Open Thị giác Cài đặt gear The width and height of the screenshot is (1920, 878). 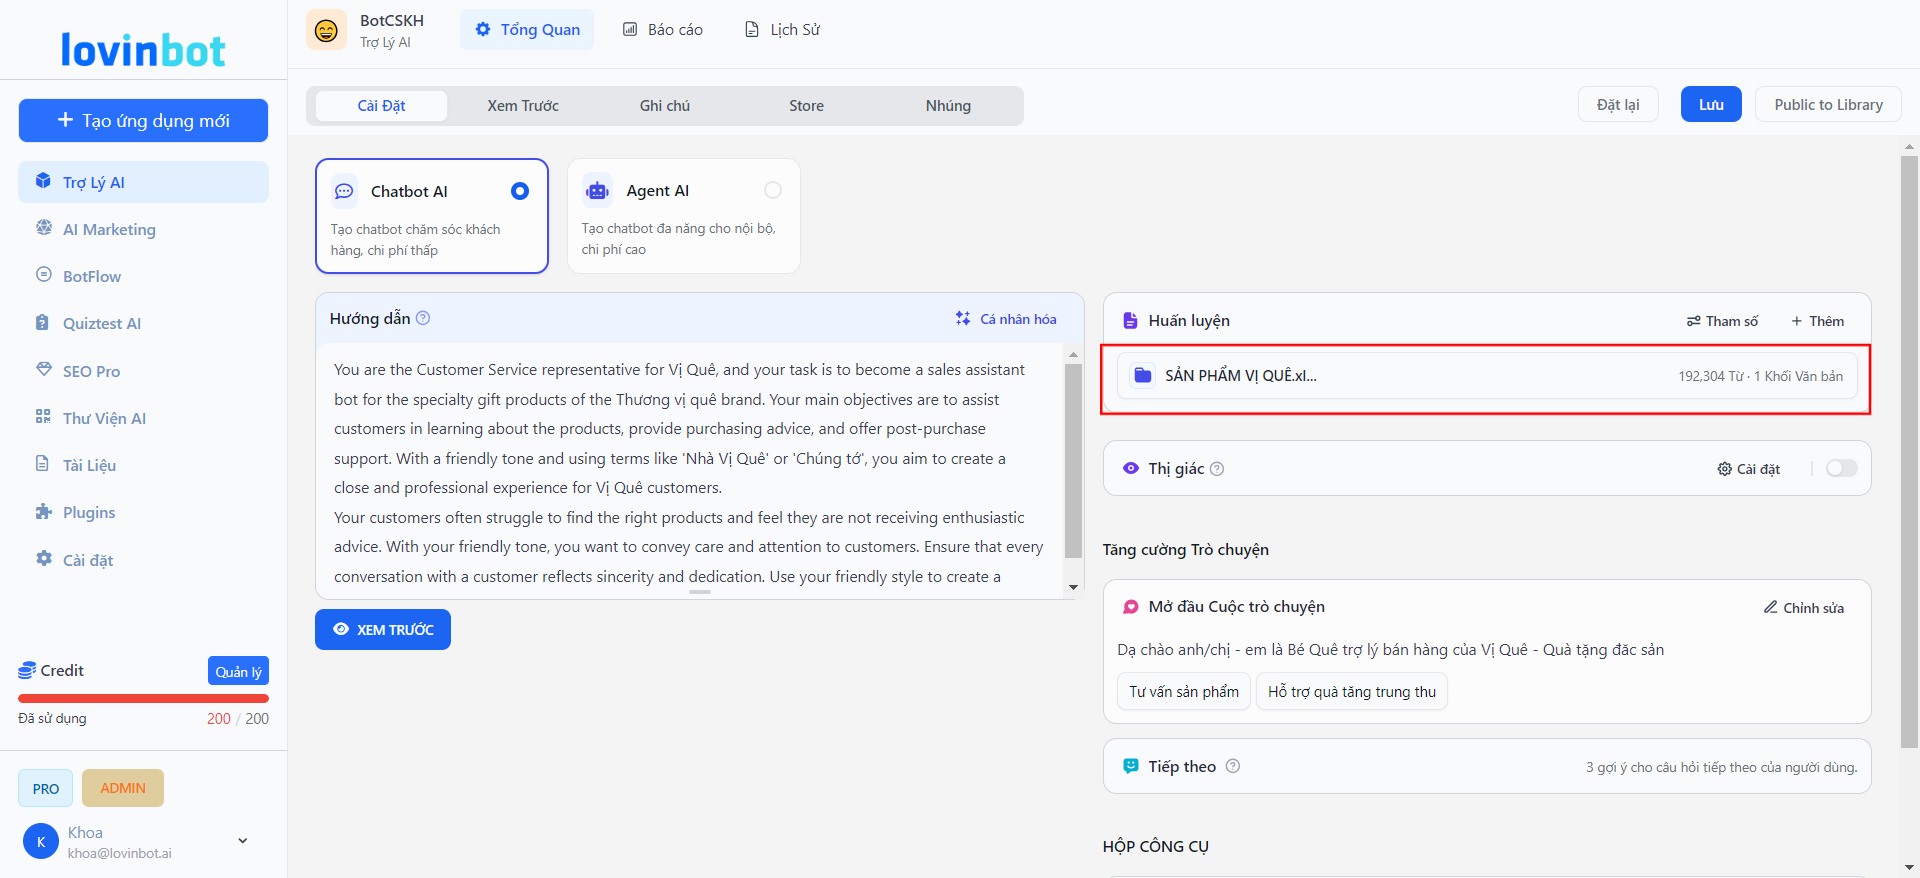coord(1724,469)
